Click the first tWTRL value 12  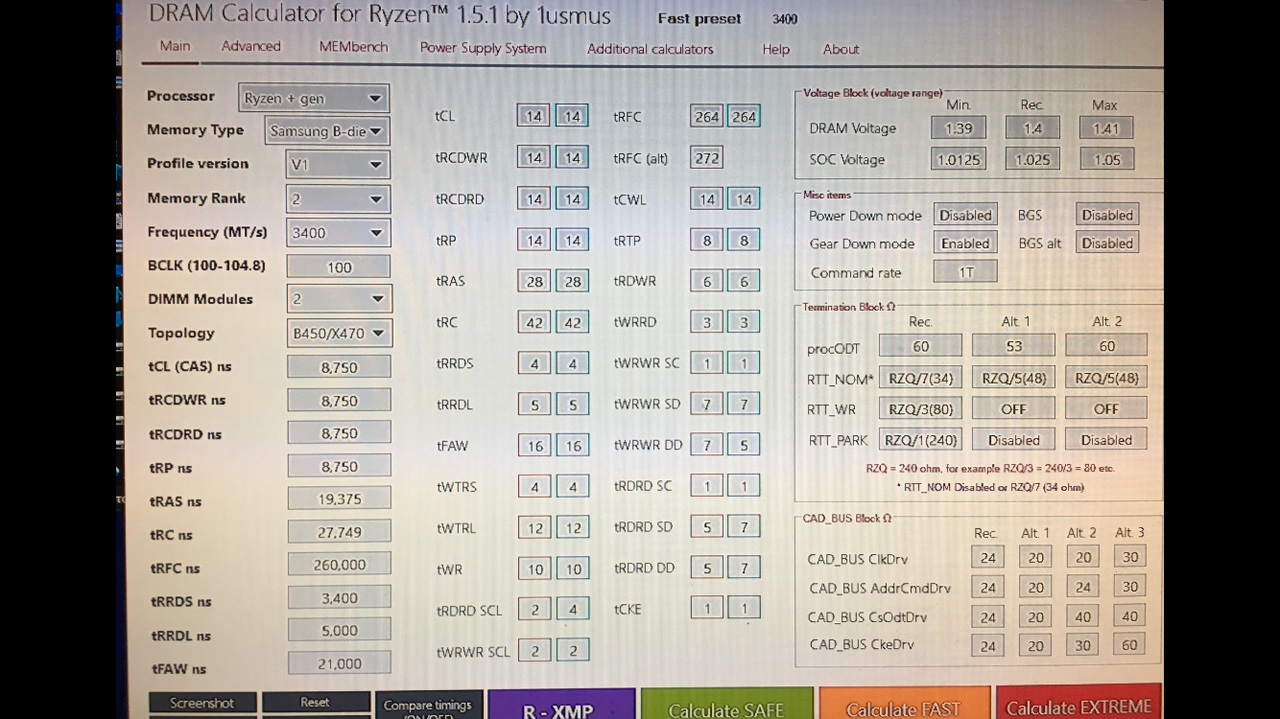pyautogui.click(x=535, y=528)
